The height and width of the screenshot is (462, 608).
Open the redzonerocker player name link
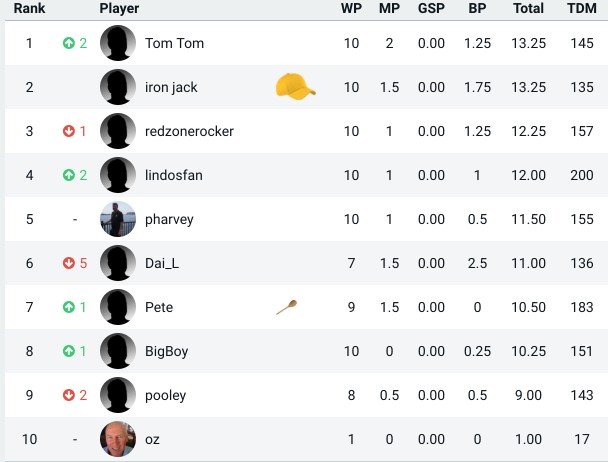(189, 131)
